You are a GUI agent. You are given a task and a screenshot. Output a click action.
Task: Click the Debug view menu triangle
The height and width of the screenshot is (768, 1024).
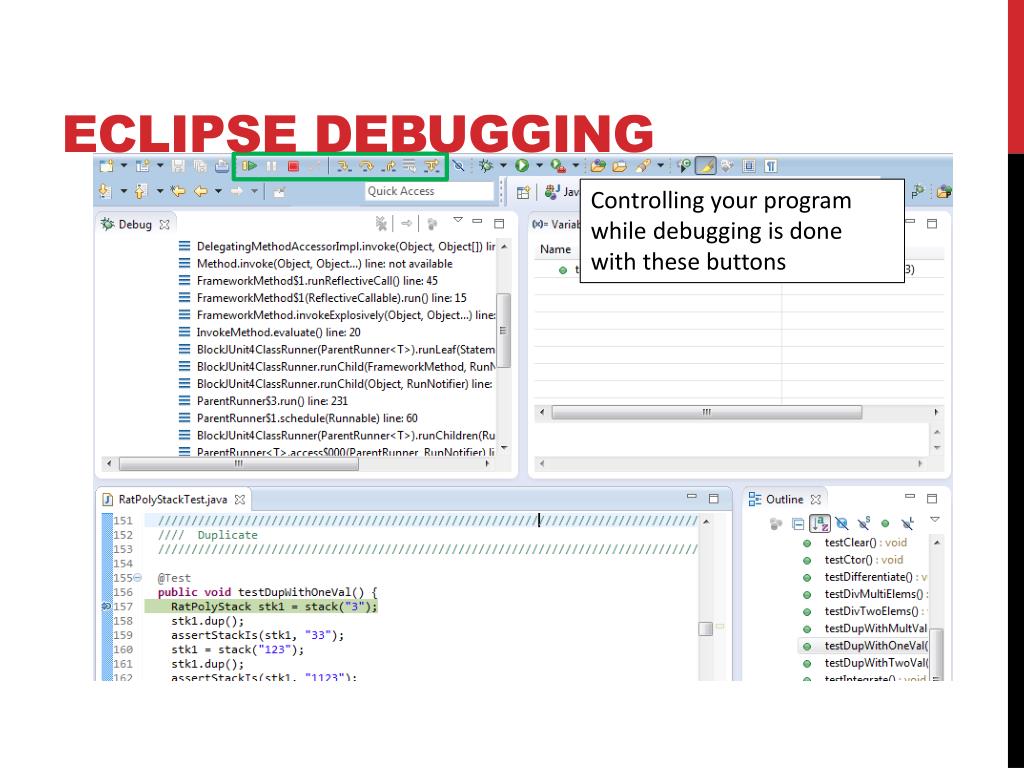pyautogui.click(x=458, y=220)
